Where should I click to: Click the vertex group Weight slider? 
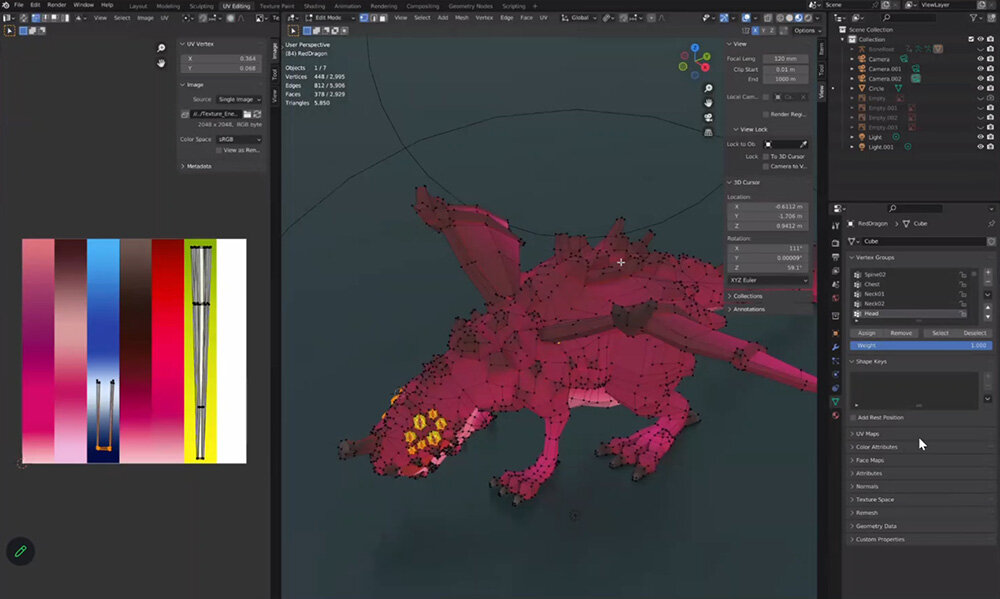(921, 345)
